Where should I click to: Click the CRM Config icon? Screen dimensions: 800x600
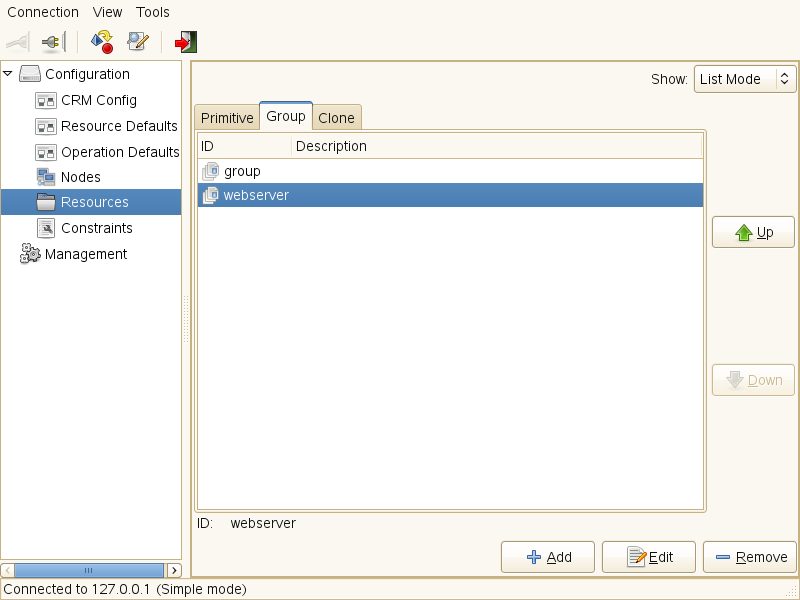[45, 101]
